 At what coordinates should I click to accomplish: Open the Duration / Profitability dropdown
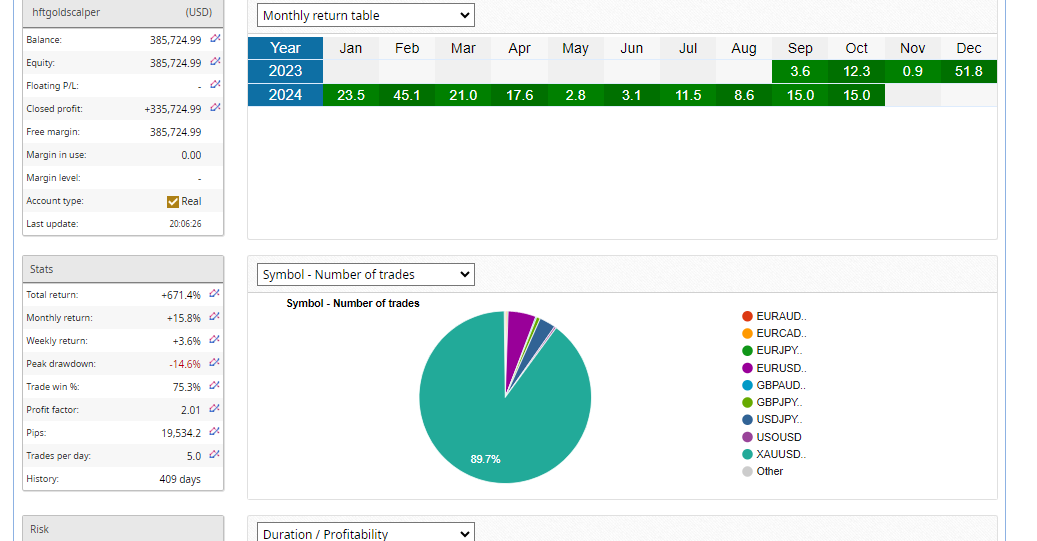click(365, 534)
